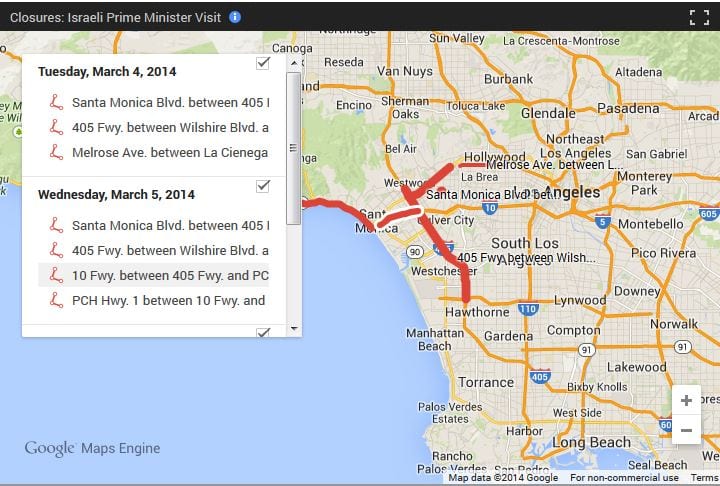Screen dimensions: 720x486
Task: Click the Route 90 shield near Westchester
Action: click(x=415, y=252)
